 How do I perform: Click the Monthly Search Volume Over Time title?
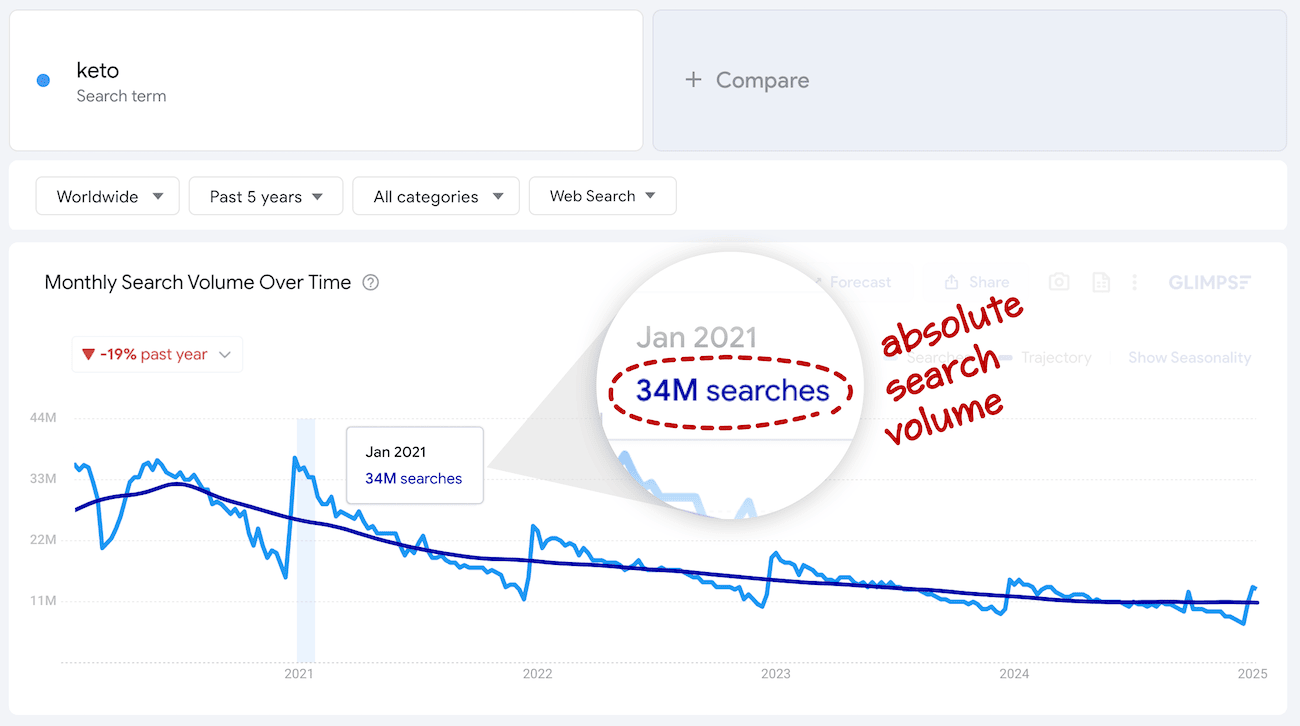[x=198, y=282]
